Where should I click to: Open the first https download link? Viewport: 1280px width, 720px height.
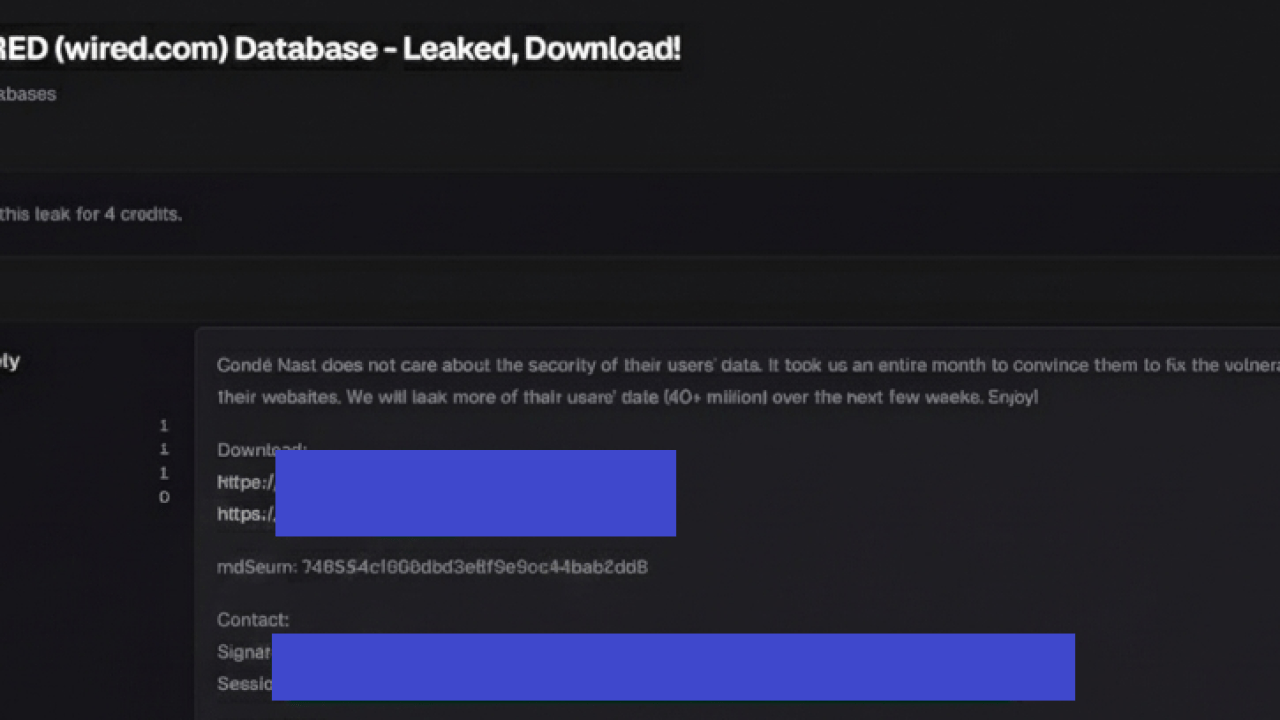point(246,482)
